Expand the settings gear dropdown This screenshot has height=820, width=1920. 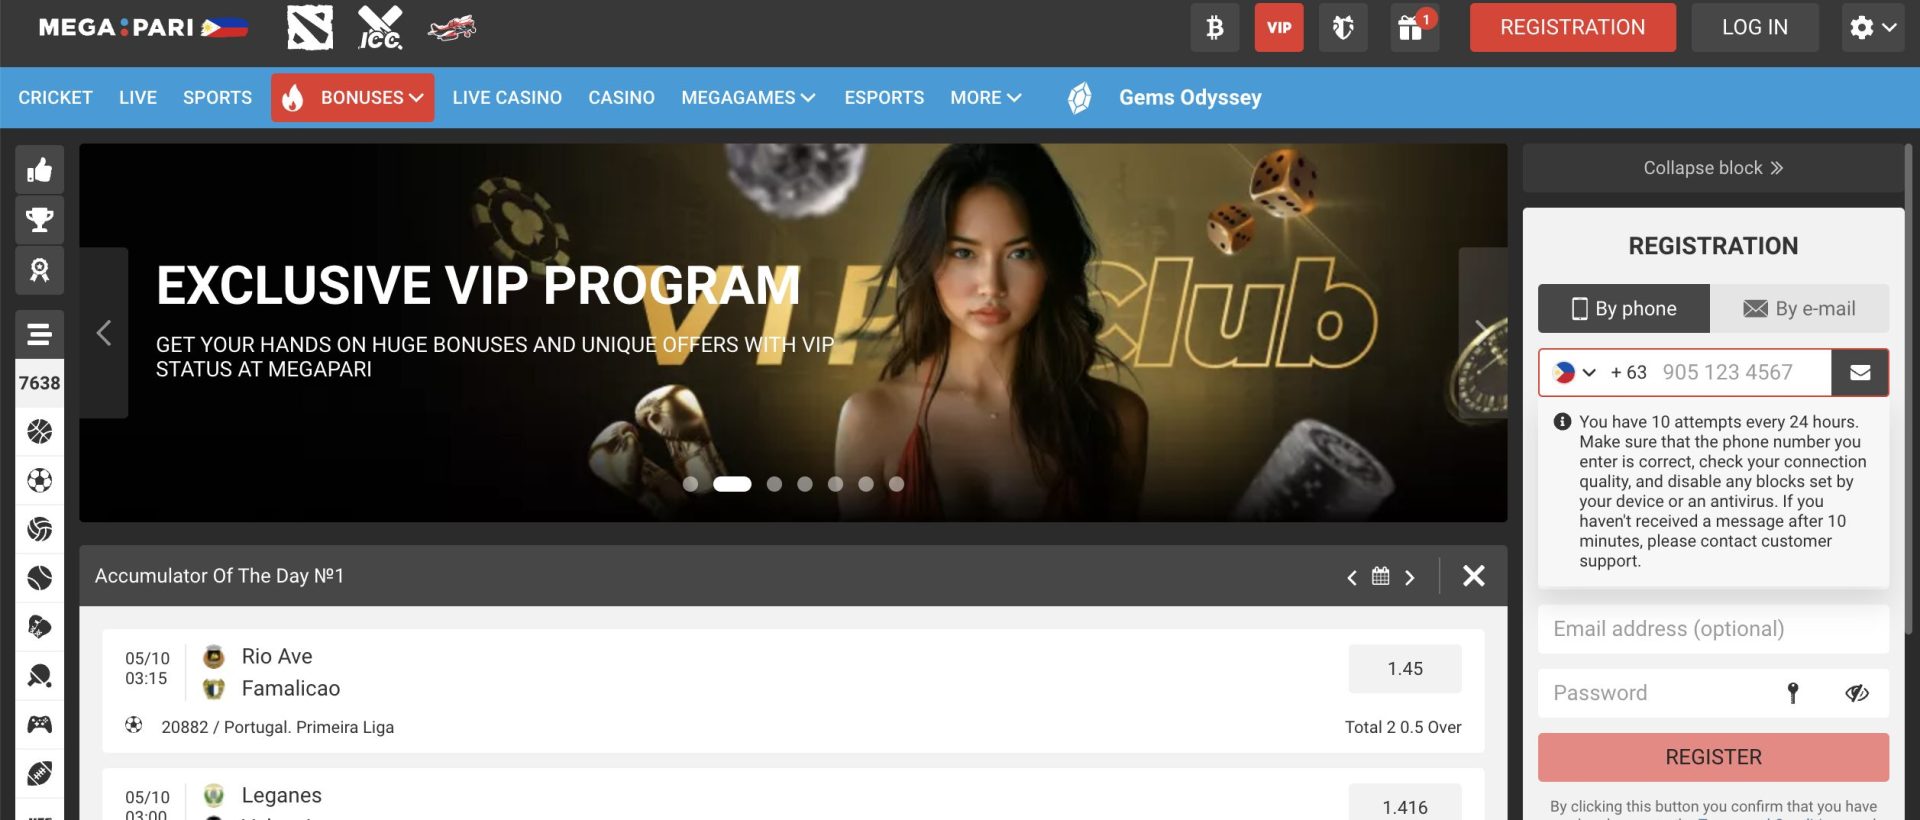(1872, 28)
